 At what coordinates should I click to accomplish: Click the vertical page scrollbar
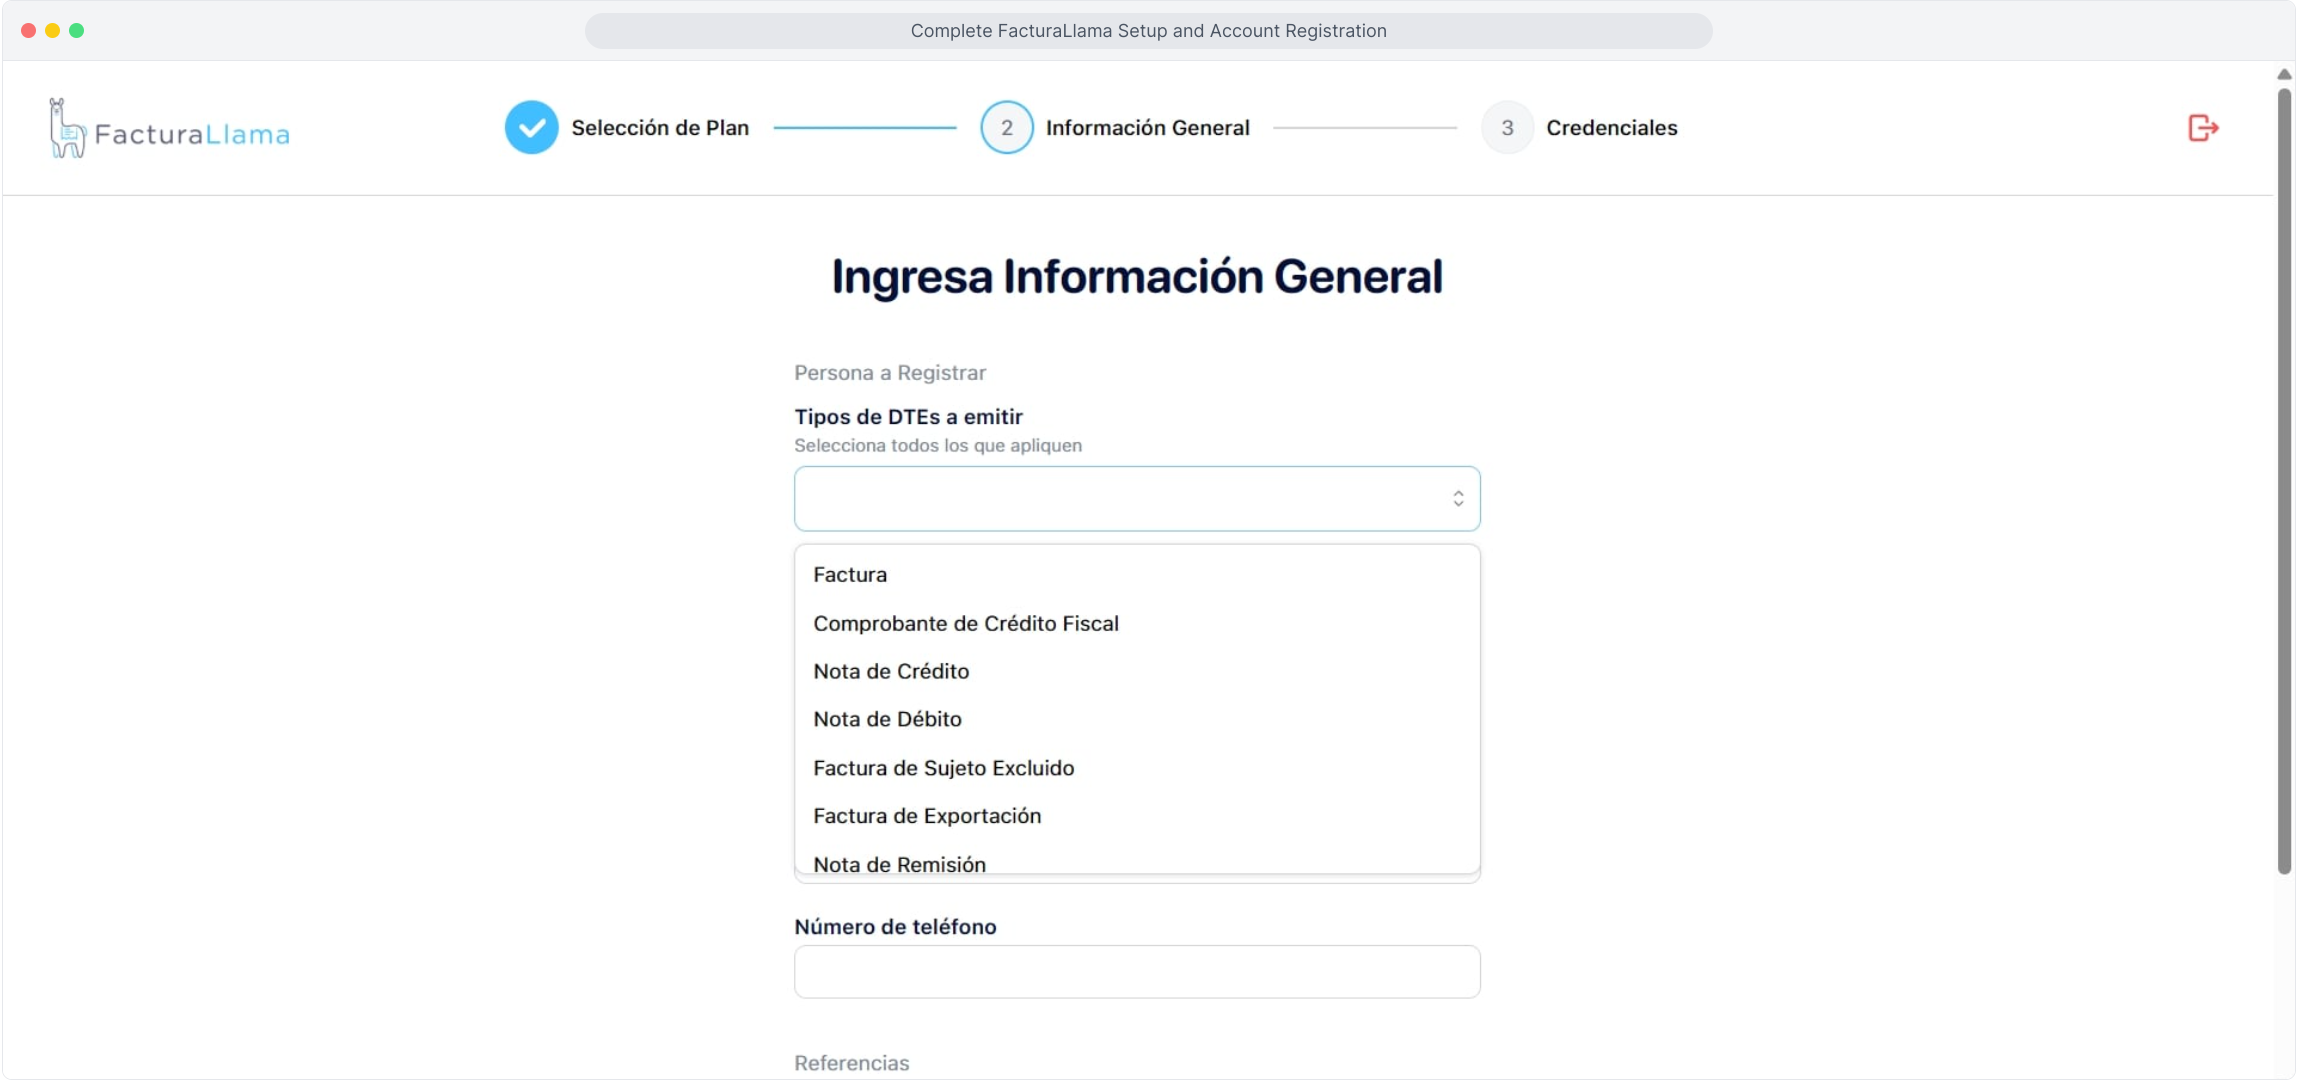pyautogui.click(x=2284, y=480)
